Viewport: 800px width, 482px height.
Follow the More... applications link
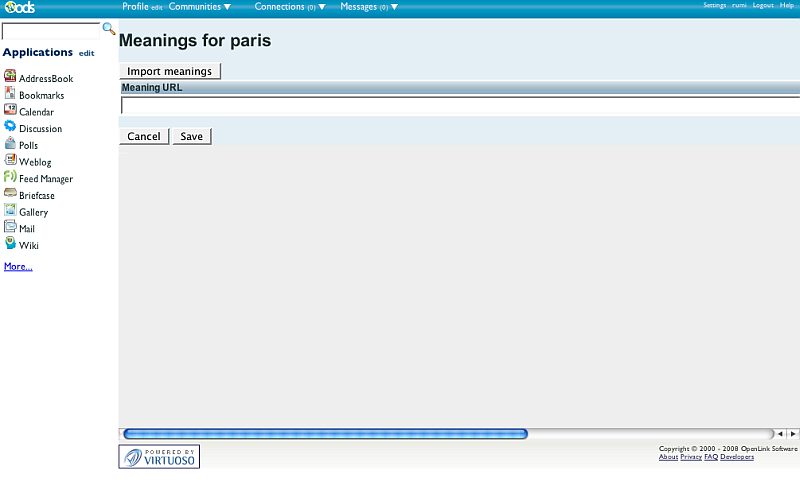18,266
